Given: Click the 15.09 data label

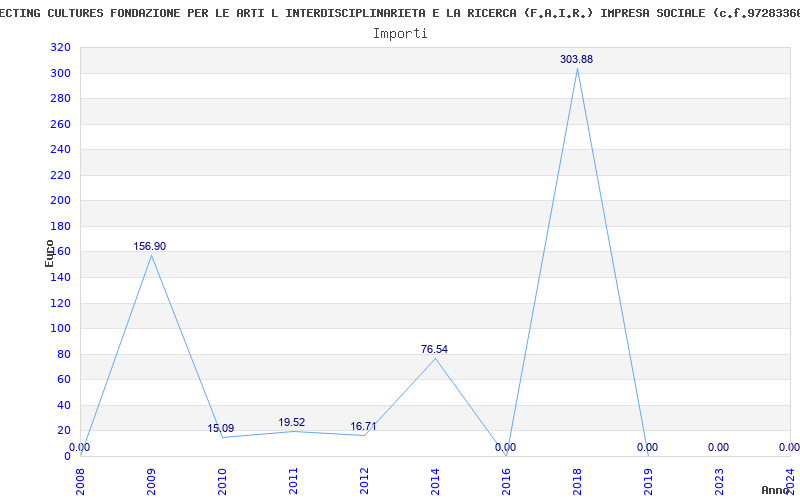Looking at the screenshot, I should tap(220, 429).
